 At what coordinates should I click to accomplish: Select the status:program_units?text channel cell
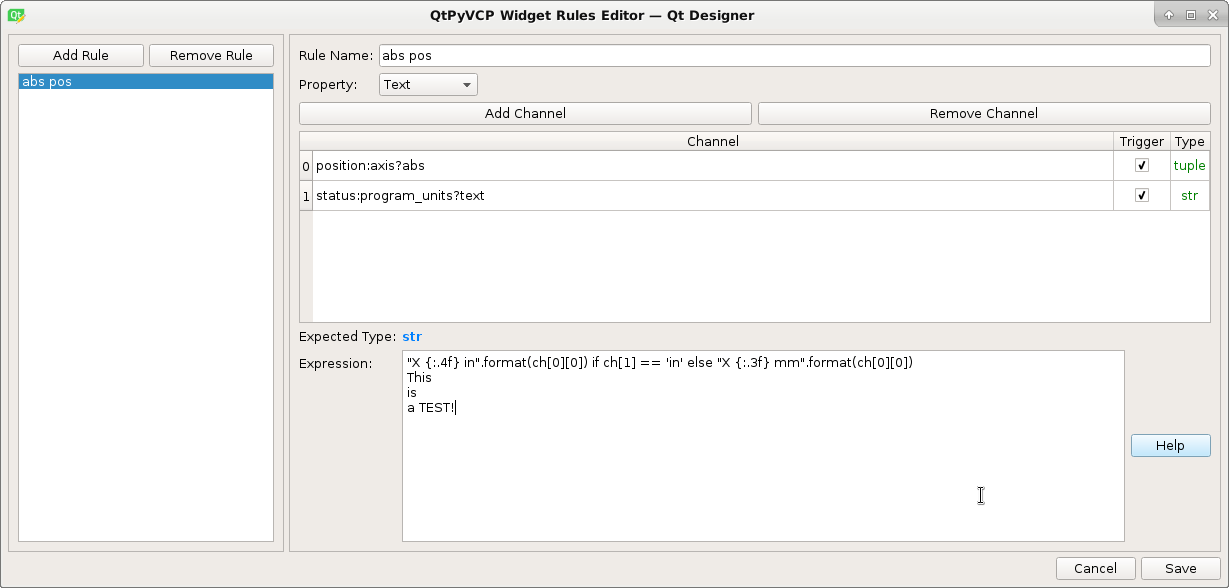coord(713,195)
